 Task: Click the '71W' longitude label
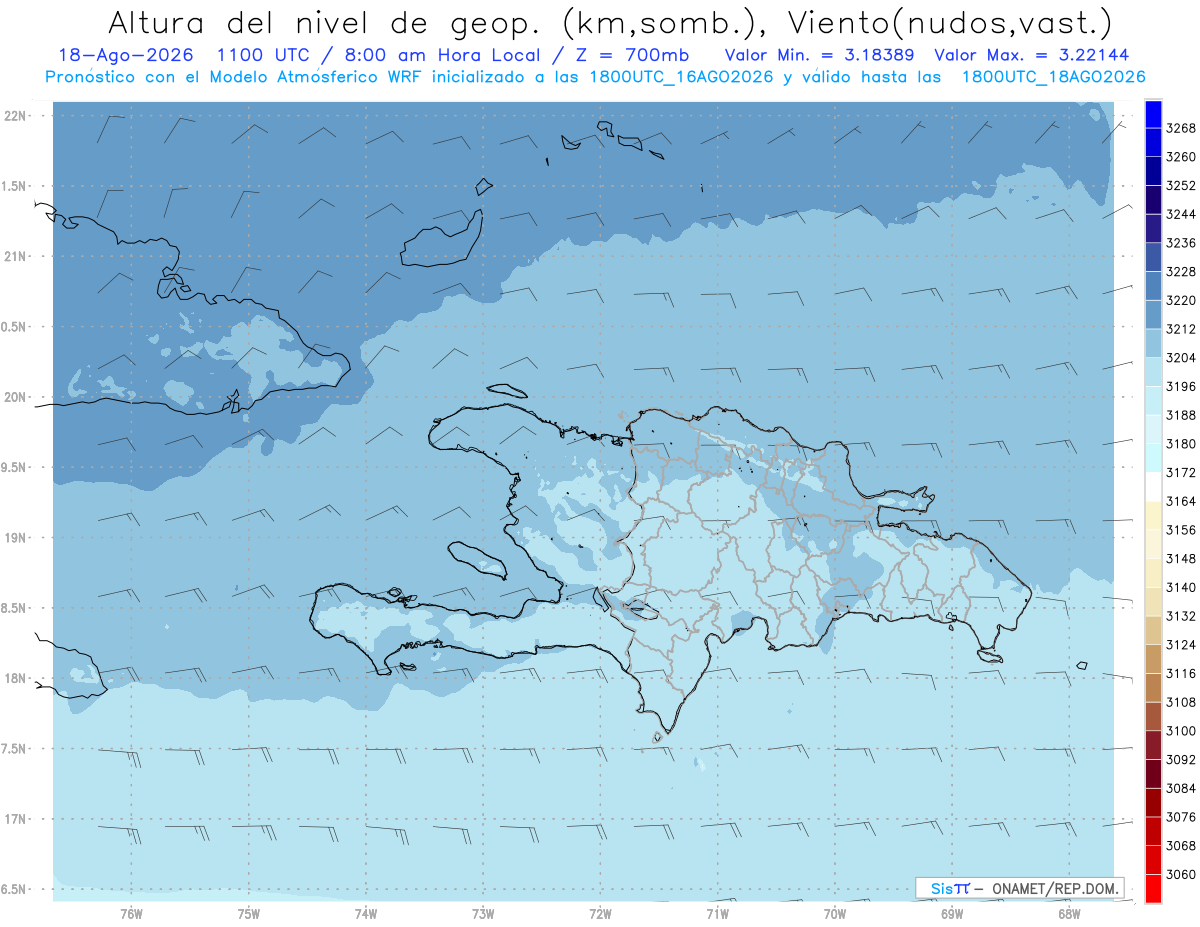click(x=717, y=915)
